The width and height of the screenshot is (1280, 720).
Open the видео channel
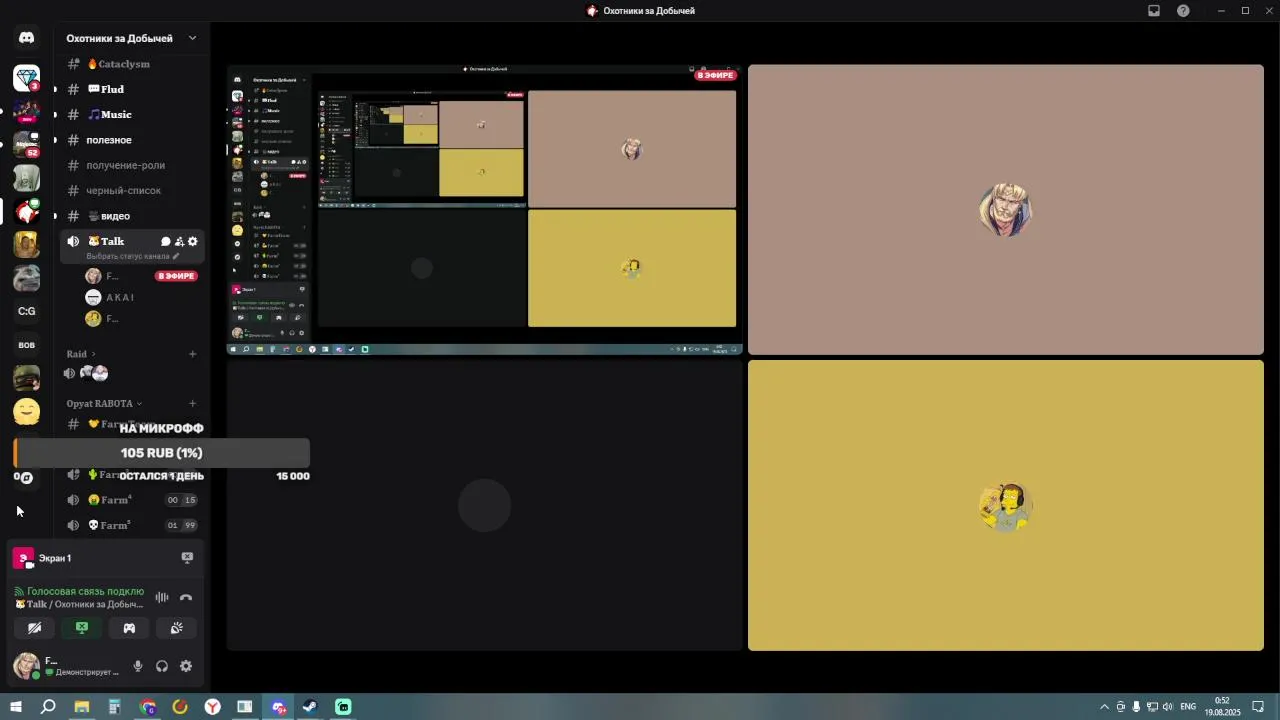[132, 216]
